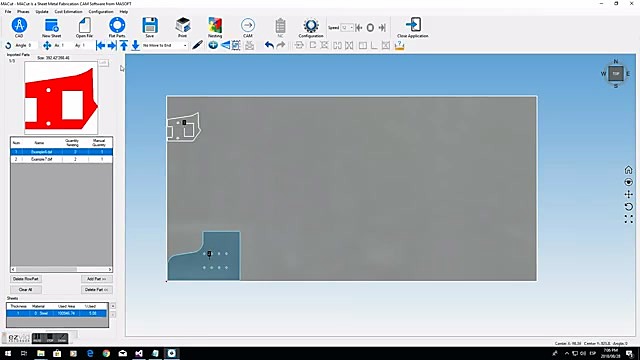Click the red part preview thumbnail

click(61, 98)
